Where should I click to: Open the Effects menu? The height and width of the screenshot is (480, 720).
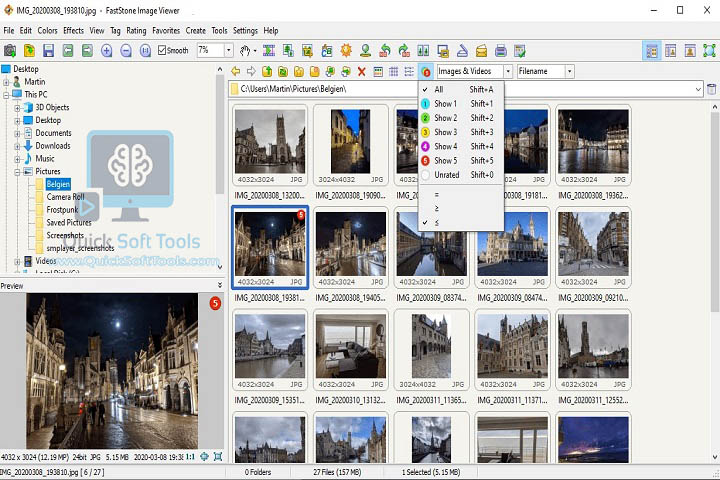[x=73, y=30]
